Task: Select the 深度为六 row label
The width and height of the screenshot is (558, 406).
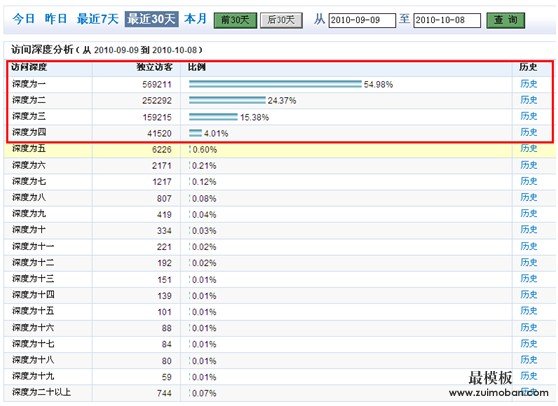Action: pyautogui.click(x=29, y=165)
